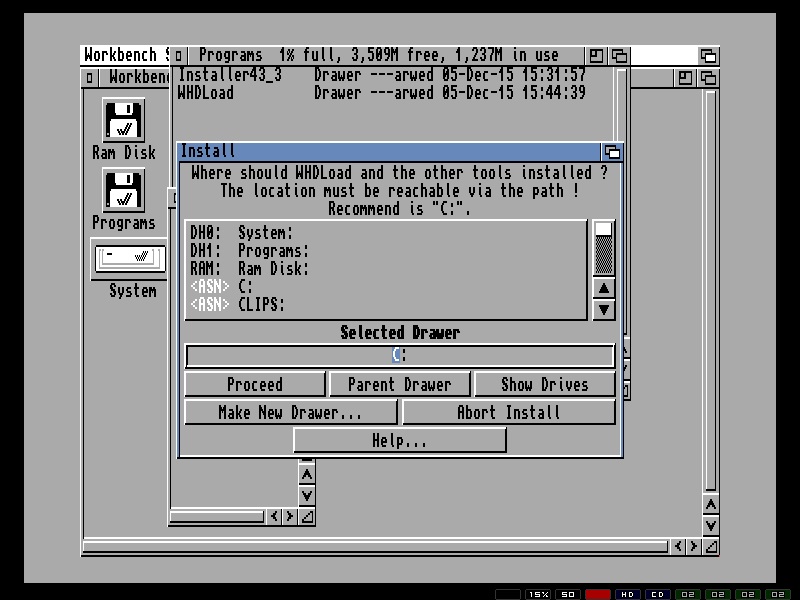Open the Help... button
The image size is (800, 600).
click(400, 440)
